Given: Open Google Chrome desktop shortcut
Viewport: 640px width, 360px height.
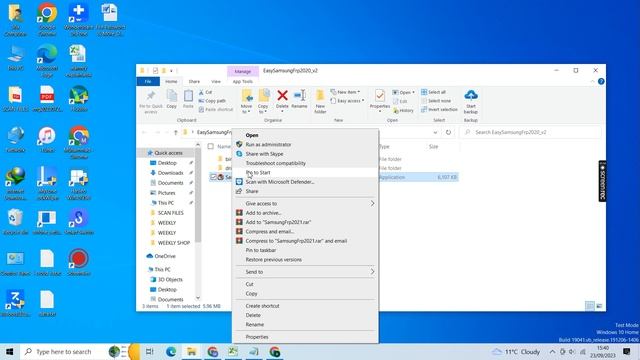Looking at the screenshot, I should pyautogui.click(x=47, y=19).
